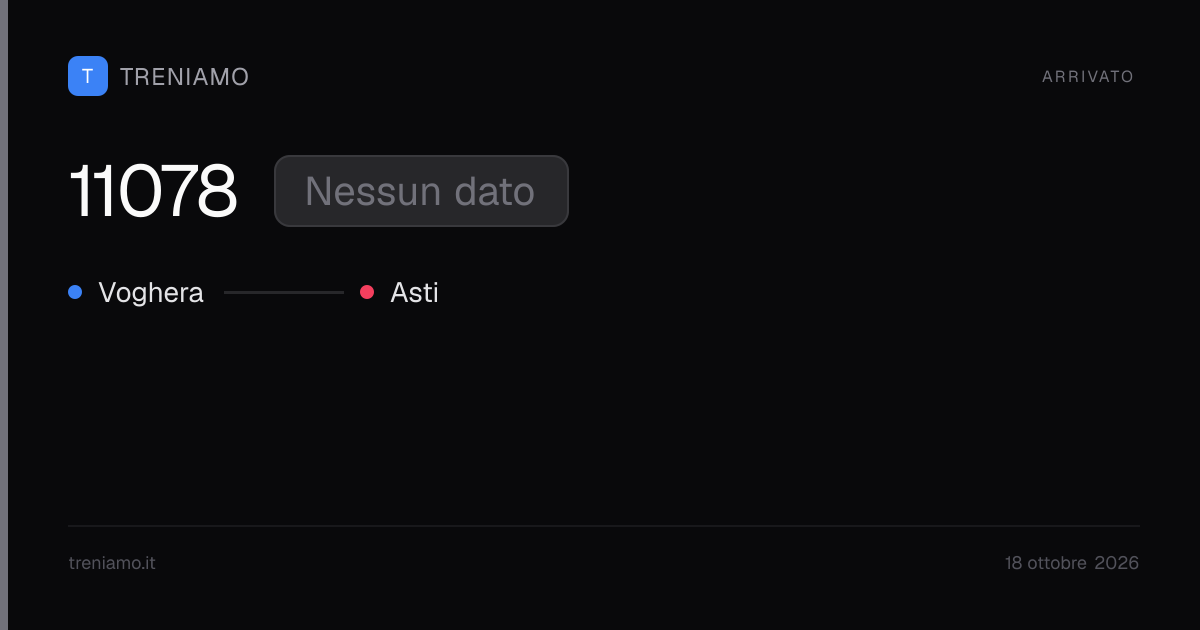The height and width of the screenshot is (630, 1200).
Task: Select the red Asti destination dot
Action: click(367, 292)
